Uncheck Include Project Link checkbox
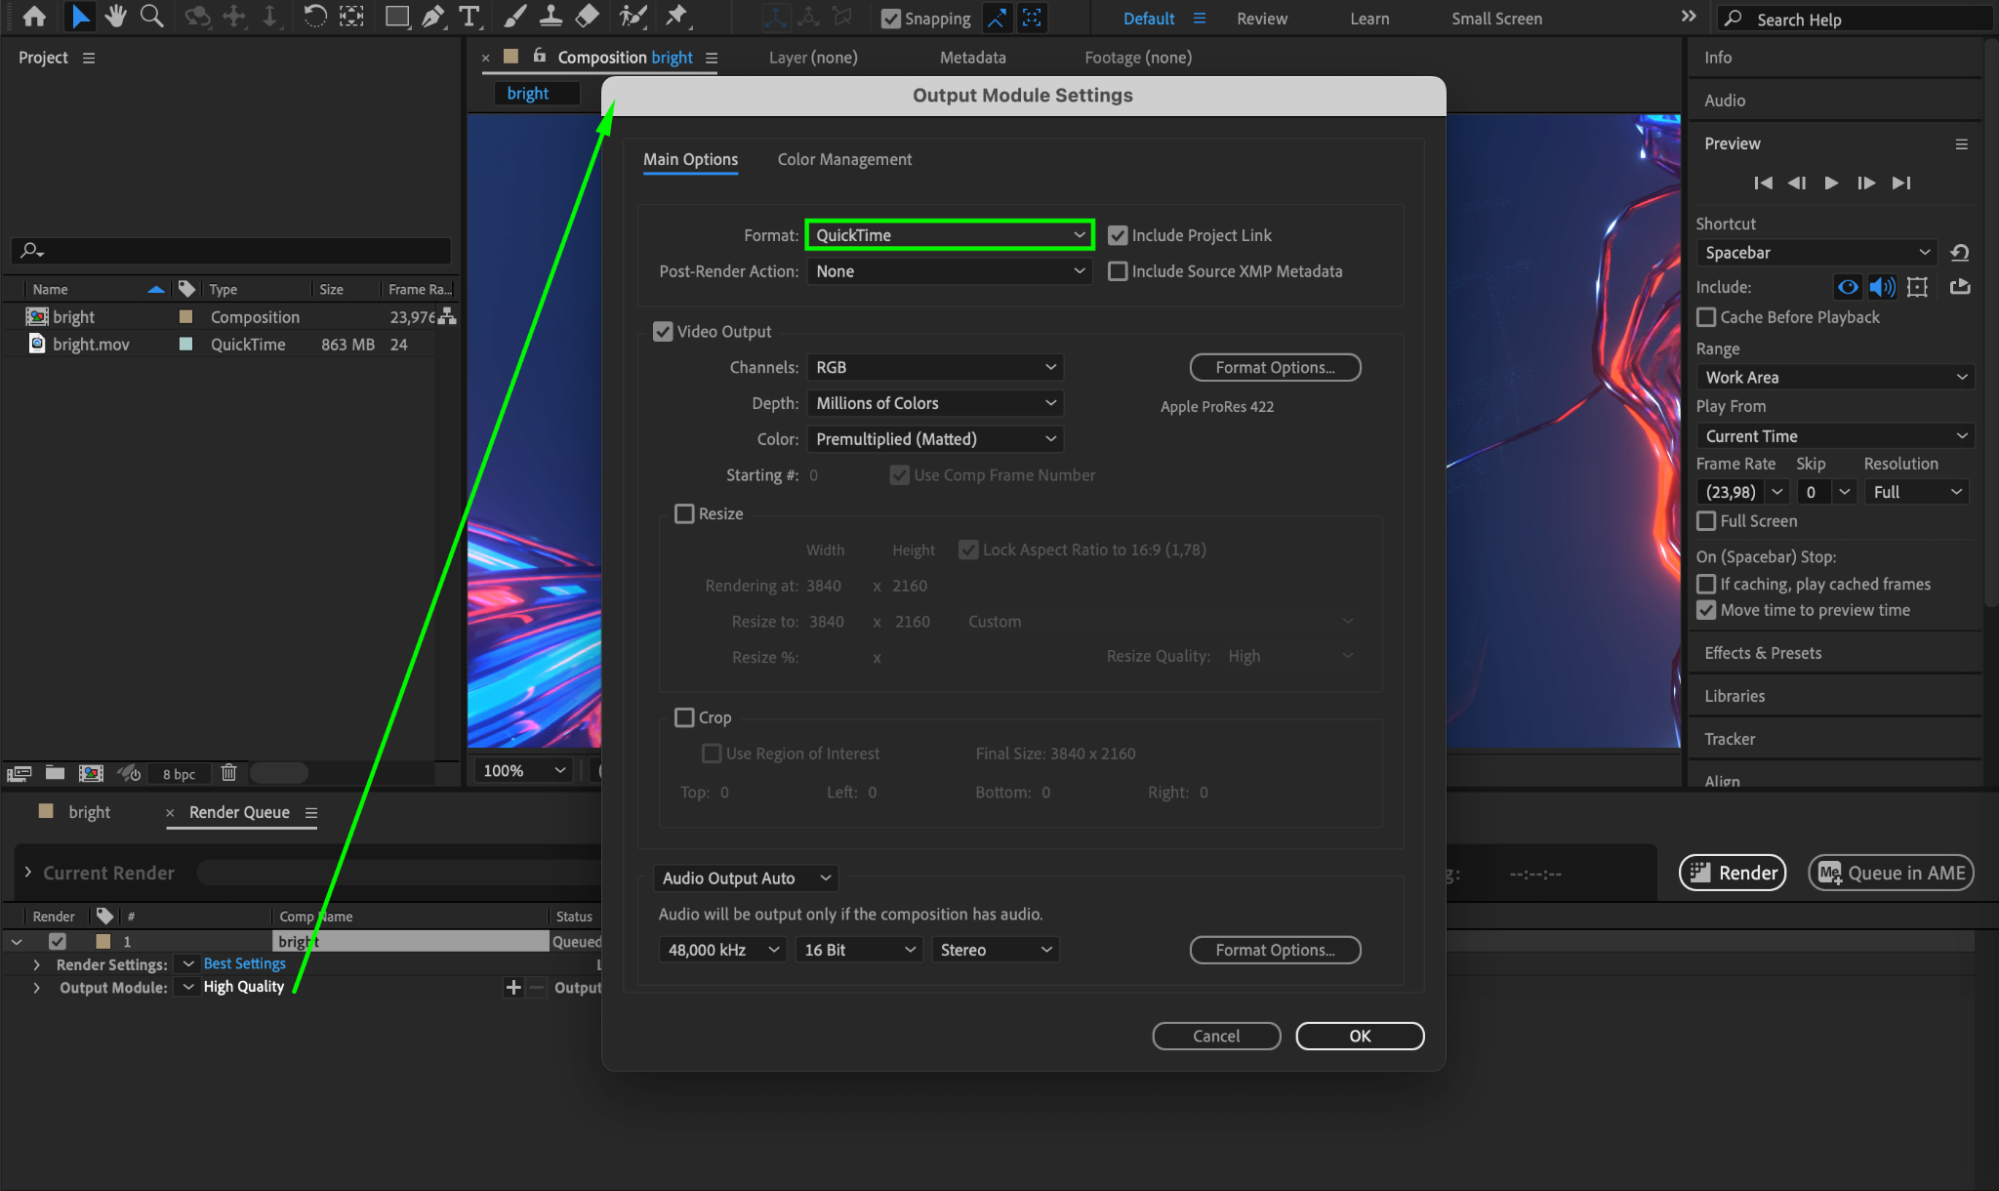This screenshot has width=1999, height=1191. pyautogui.click(x=1118, y=236)
